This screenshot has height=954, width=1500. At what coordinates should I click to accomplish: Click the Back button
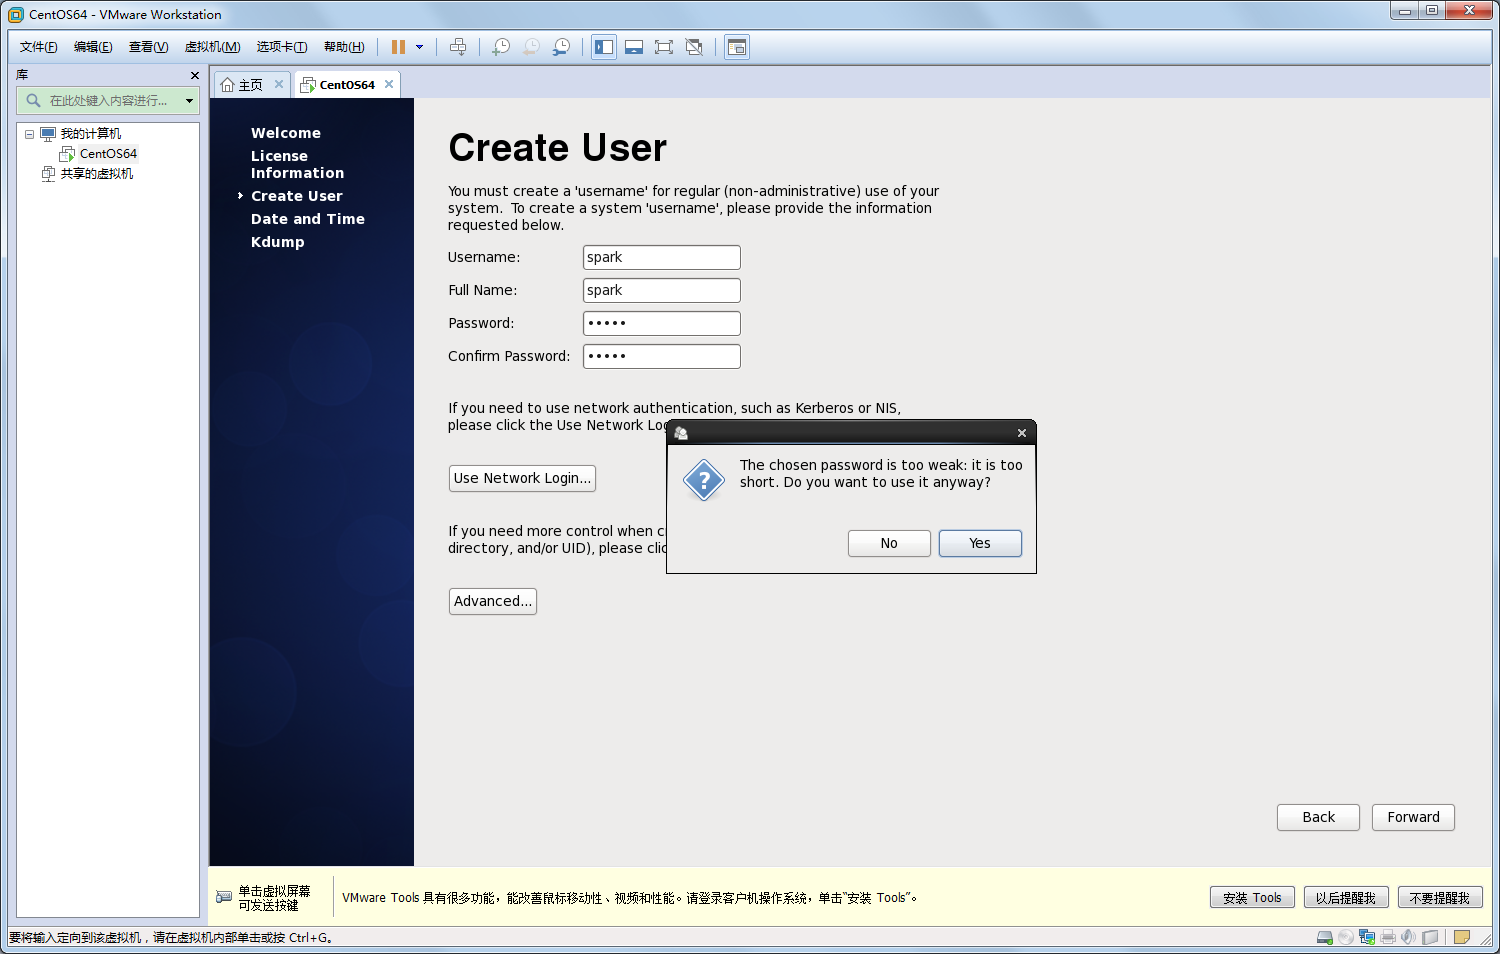point(1318,817)
